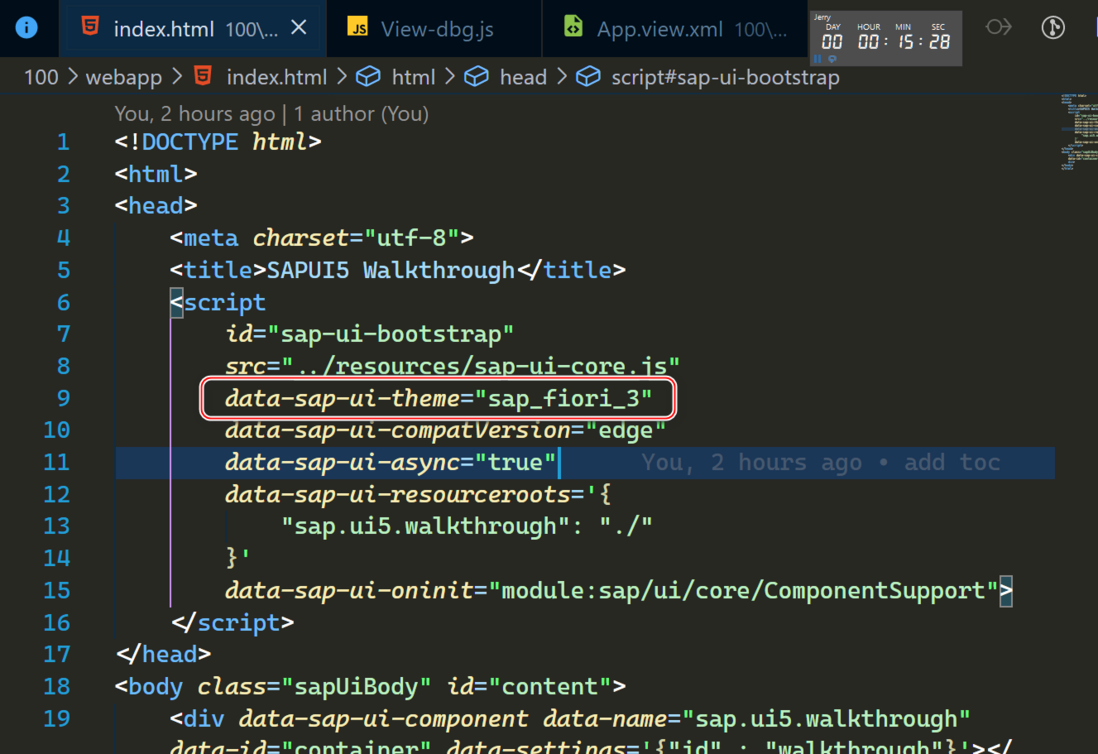Close the index.html tab
This screenshot has height=754, width=1098.
pyautogui.click(x=299, y=27)
